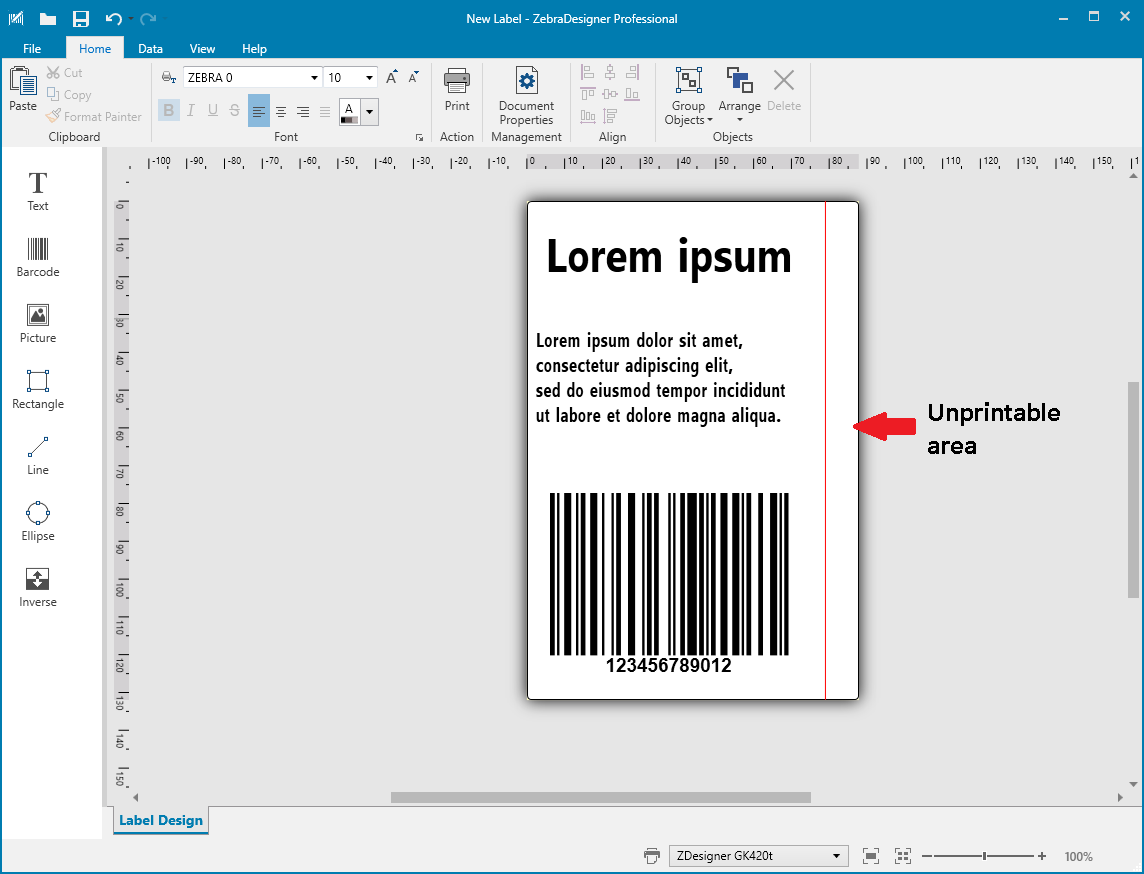The image size is (1144, 874).
Task: Open the font size dropdown
Action: (x=367, y=77)
